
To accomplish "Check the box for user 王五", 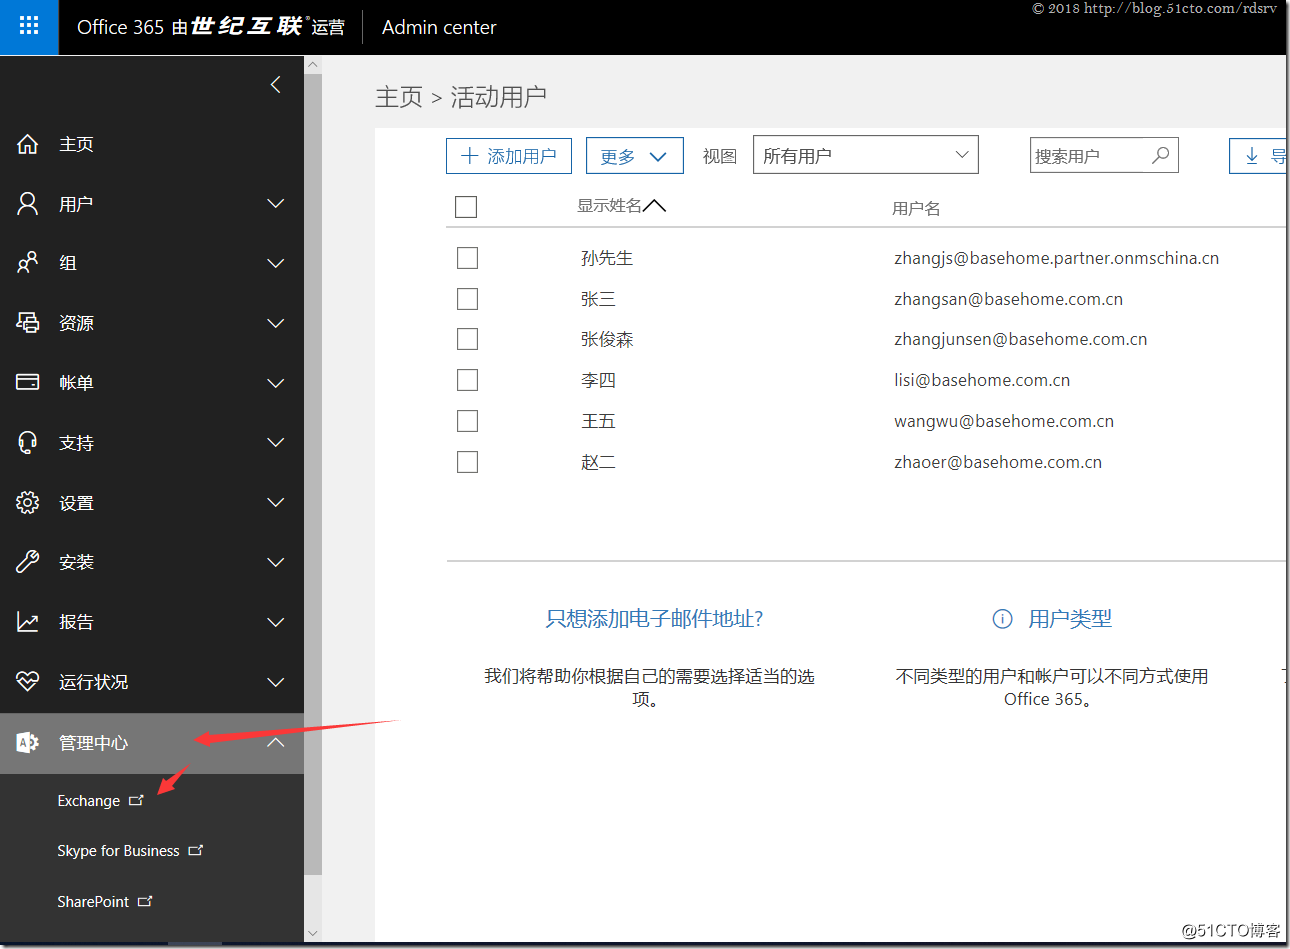I will pos(467,421).
